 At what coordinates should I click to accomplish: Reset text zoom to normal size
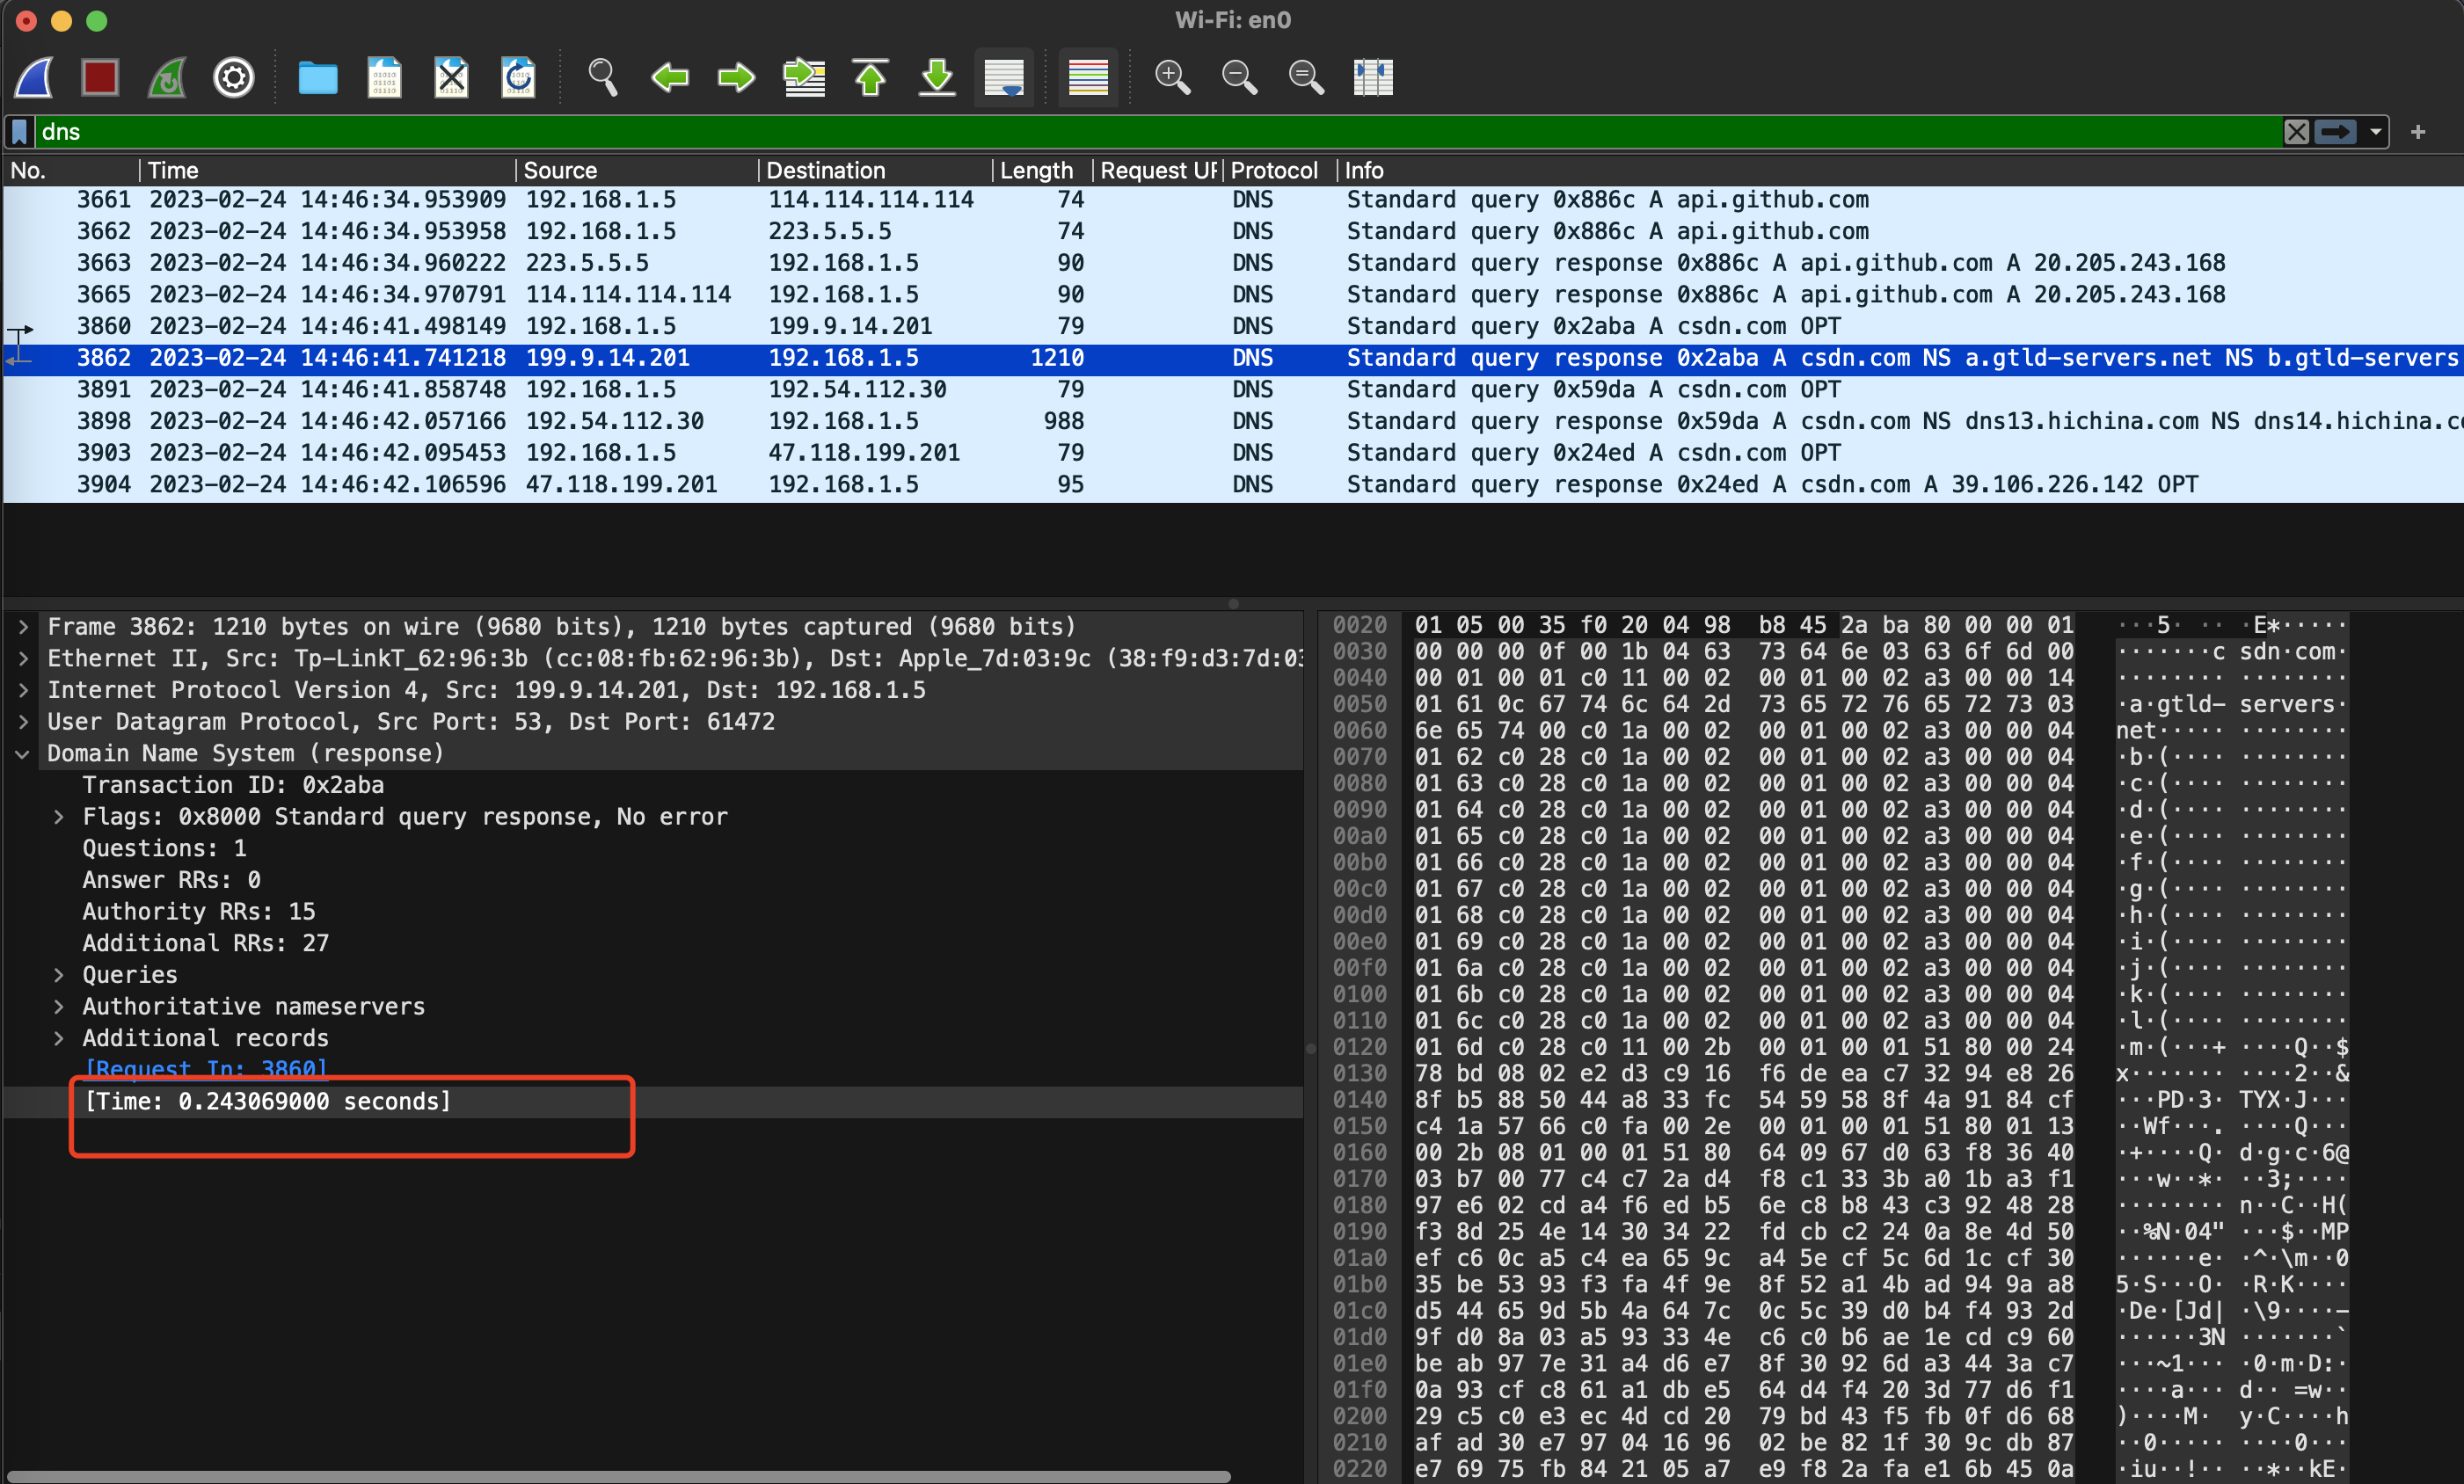pos(1306,77)
